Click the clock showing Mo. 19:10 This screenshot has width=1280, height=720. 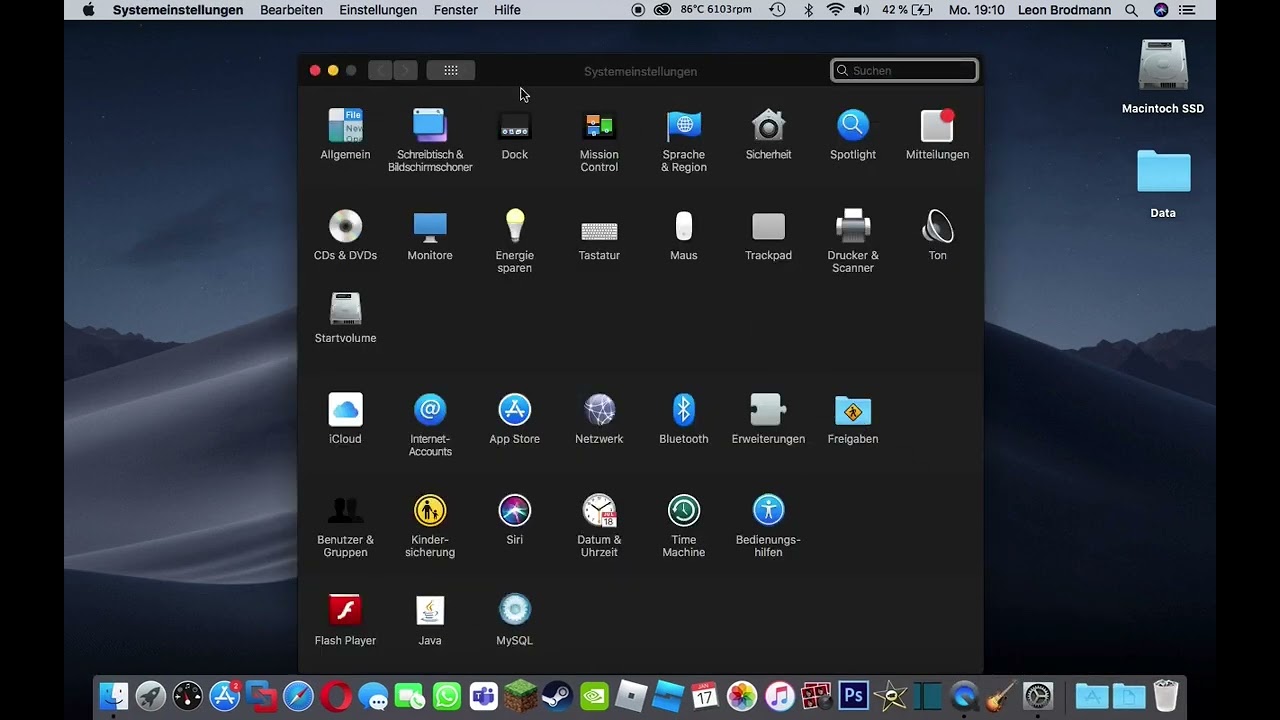[976, 10]
